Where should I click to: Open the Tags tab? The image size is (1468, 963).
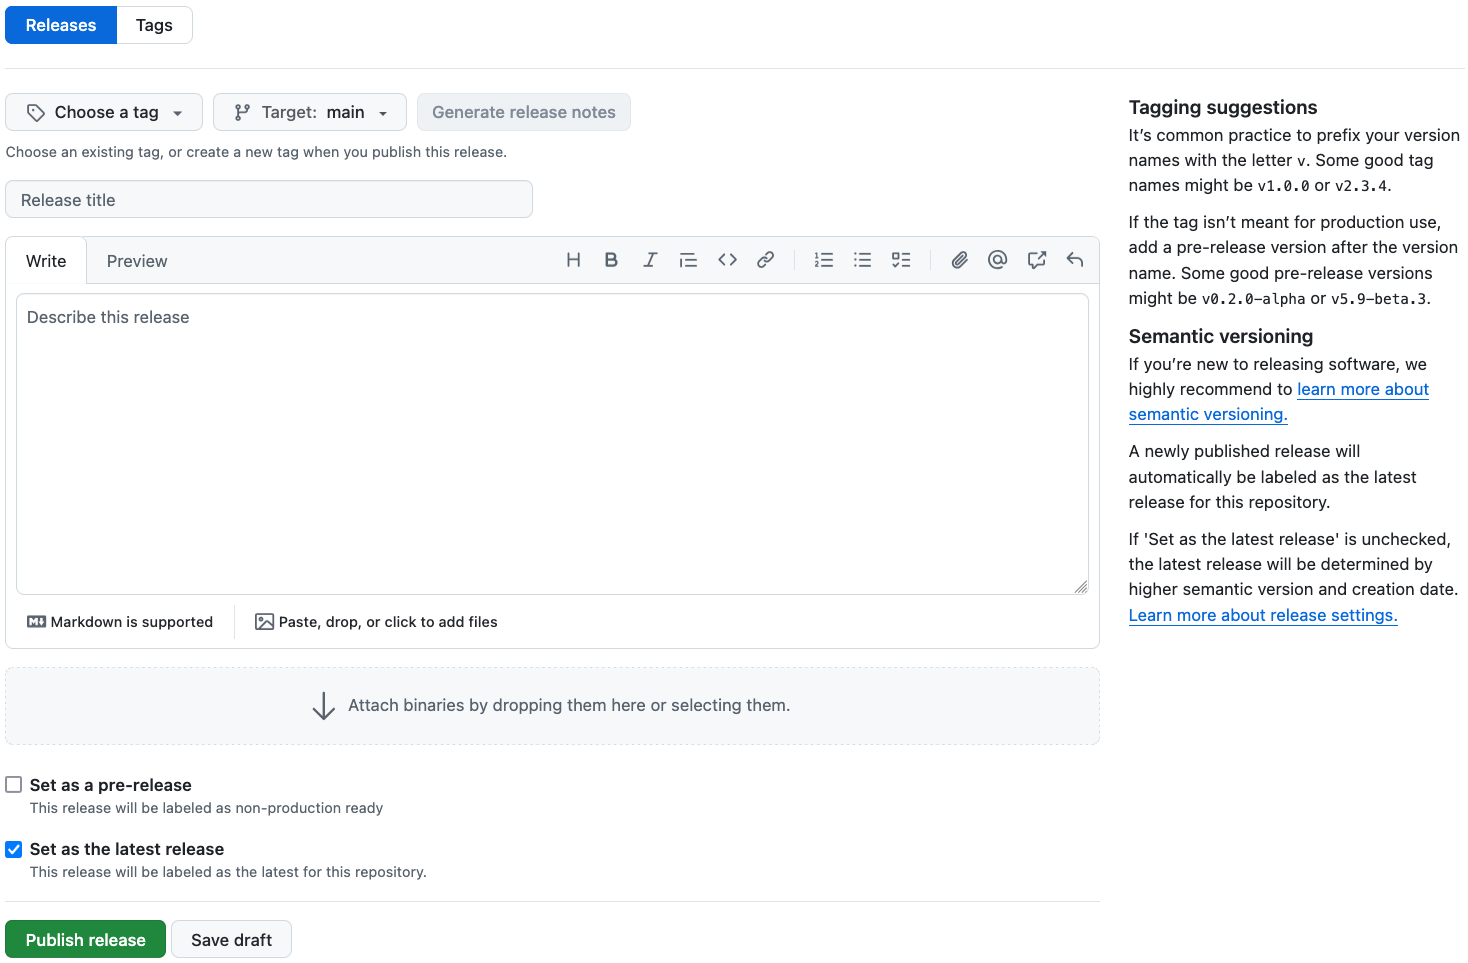click(x=154, y=25)
